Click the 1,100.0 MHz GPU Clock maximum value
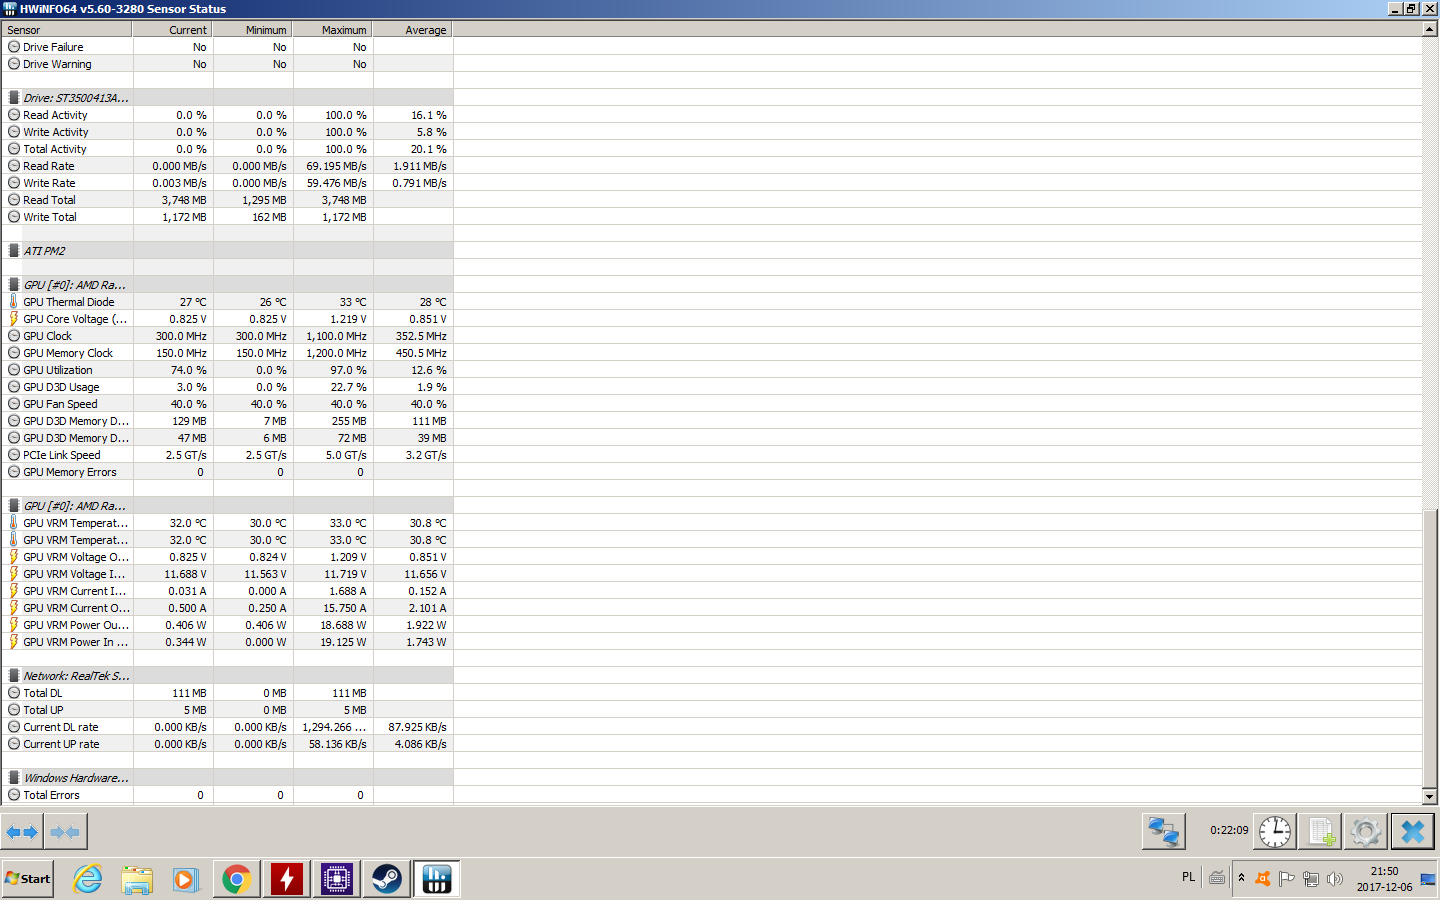1440x900 pixels. tap(336, 336)
